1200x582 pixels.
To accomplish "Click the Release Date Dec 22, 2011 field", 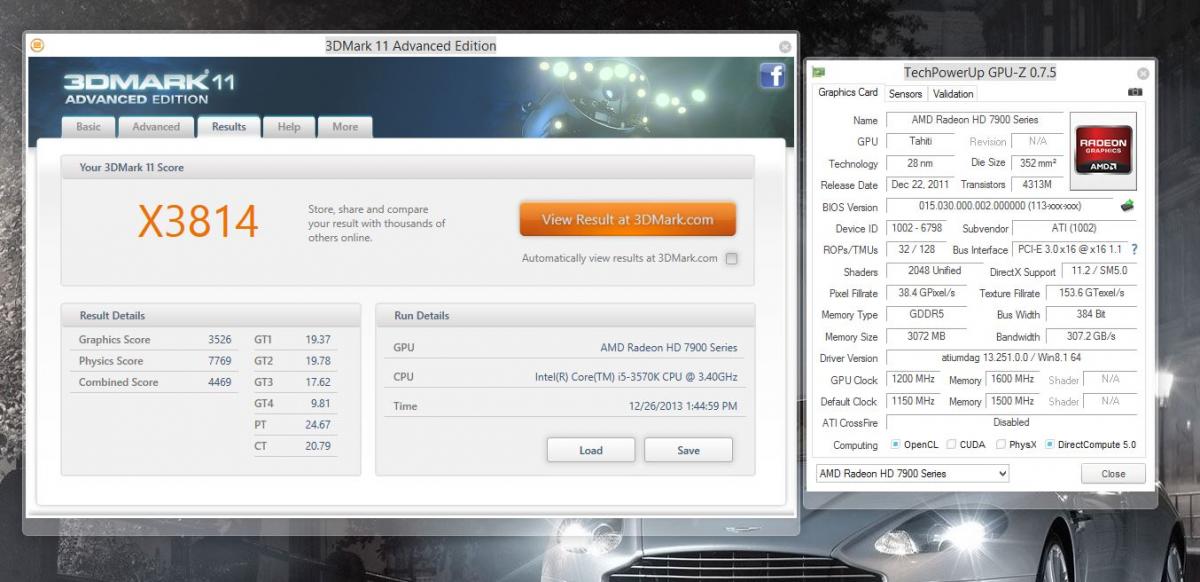I will 919,185.
